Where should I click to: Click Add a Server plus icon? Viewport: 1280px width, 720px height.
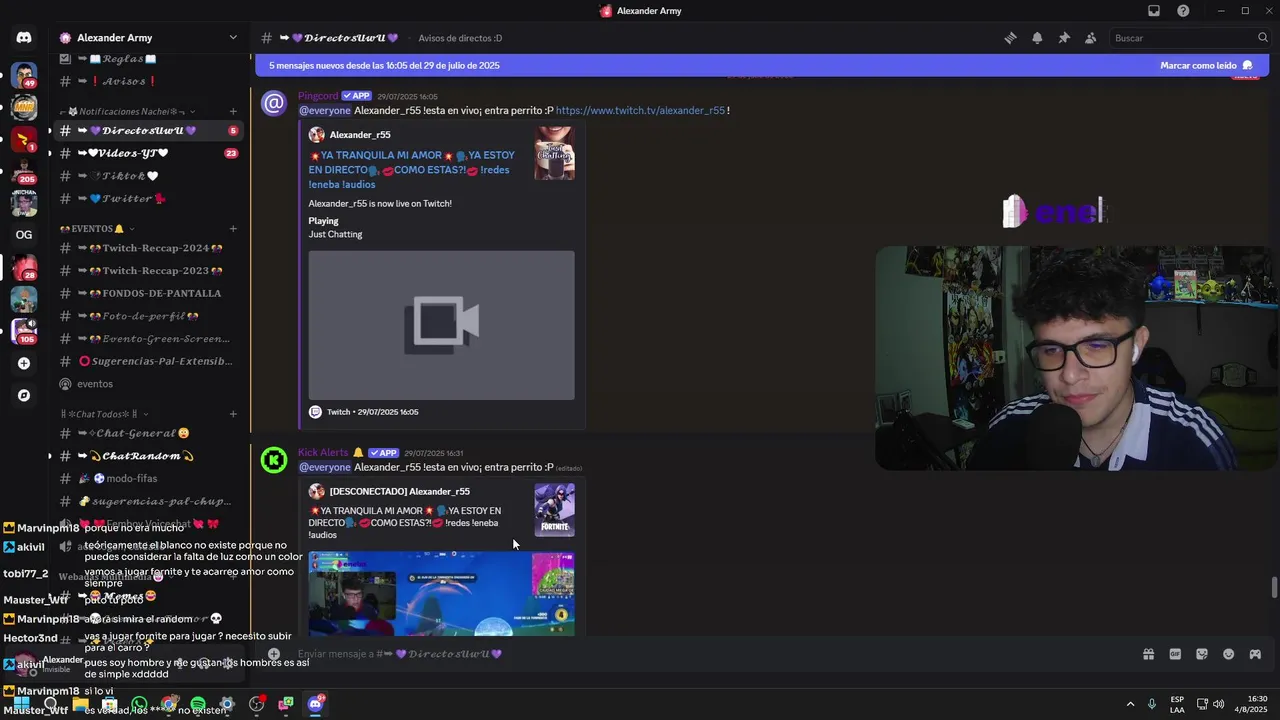coord(24,363)
